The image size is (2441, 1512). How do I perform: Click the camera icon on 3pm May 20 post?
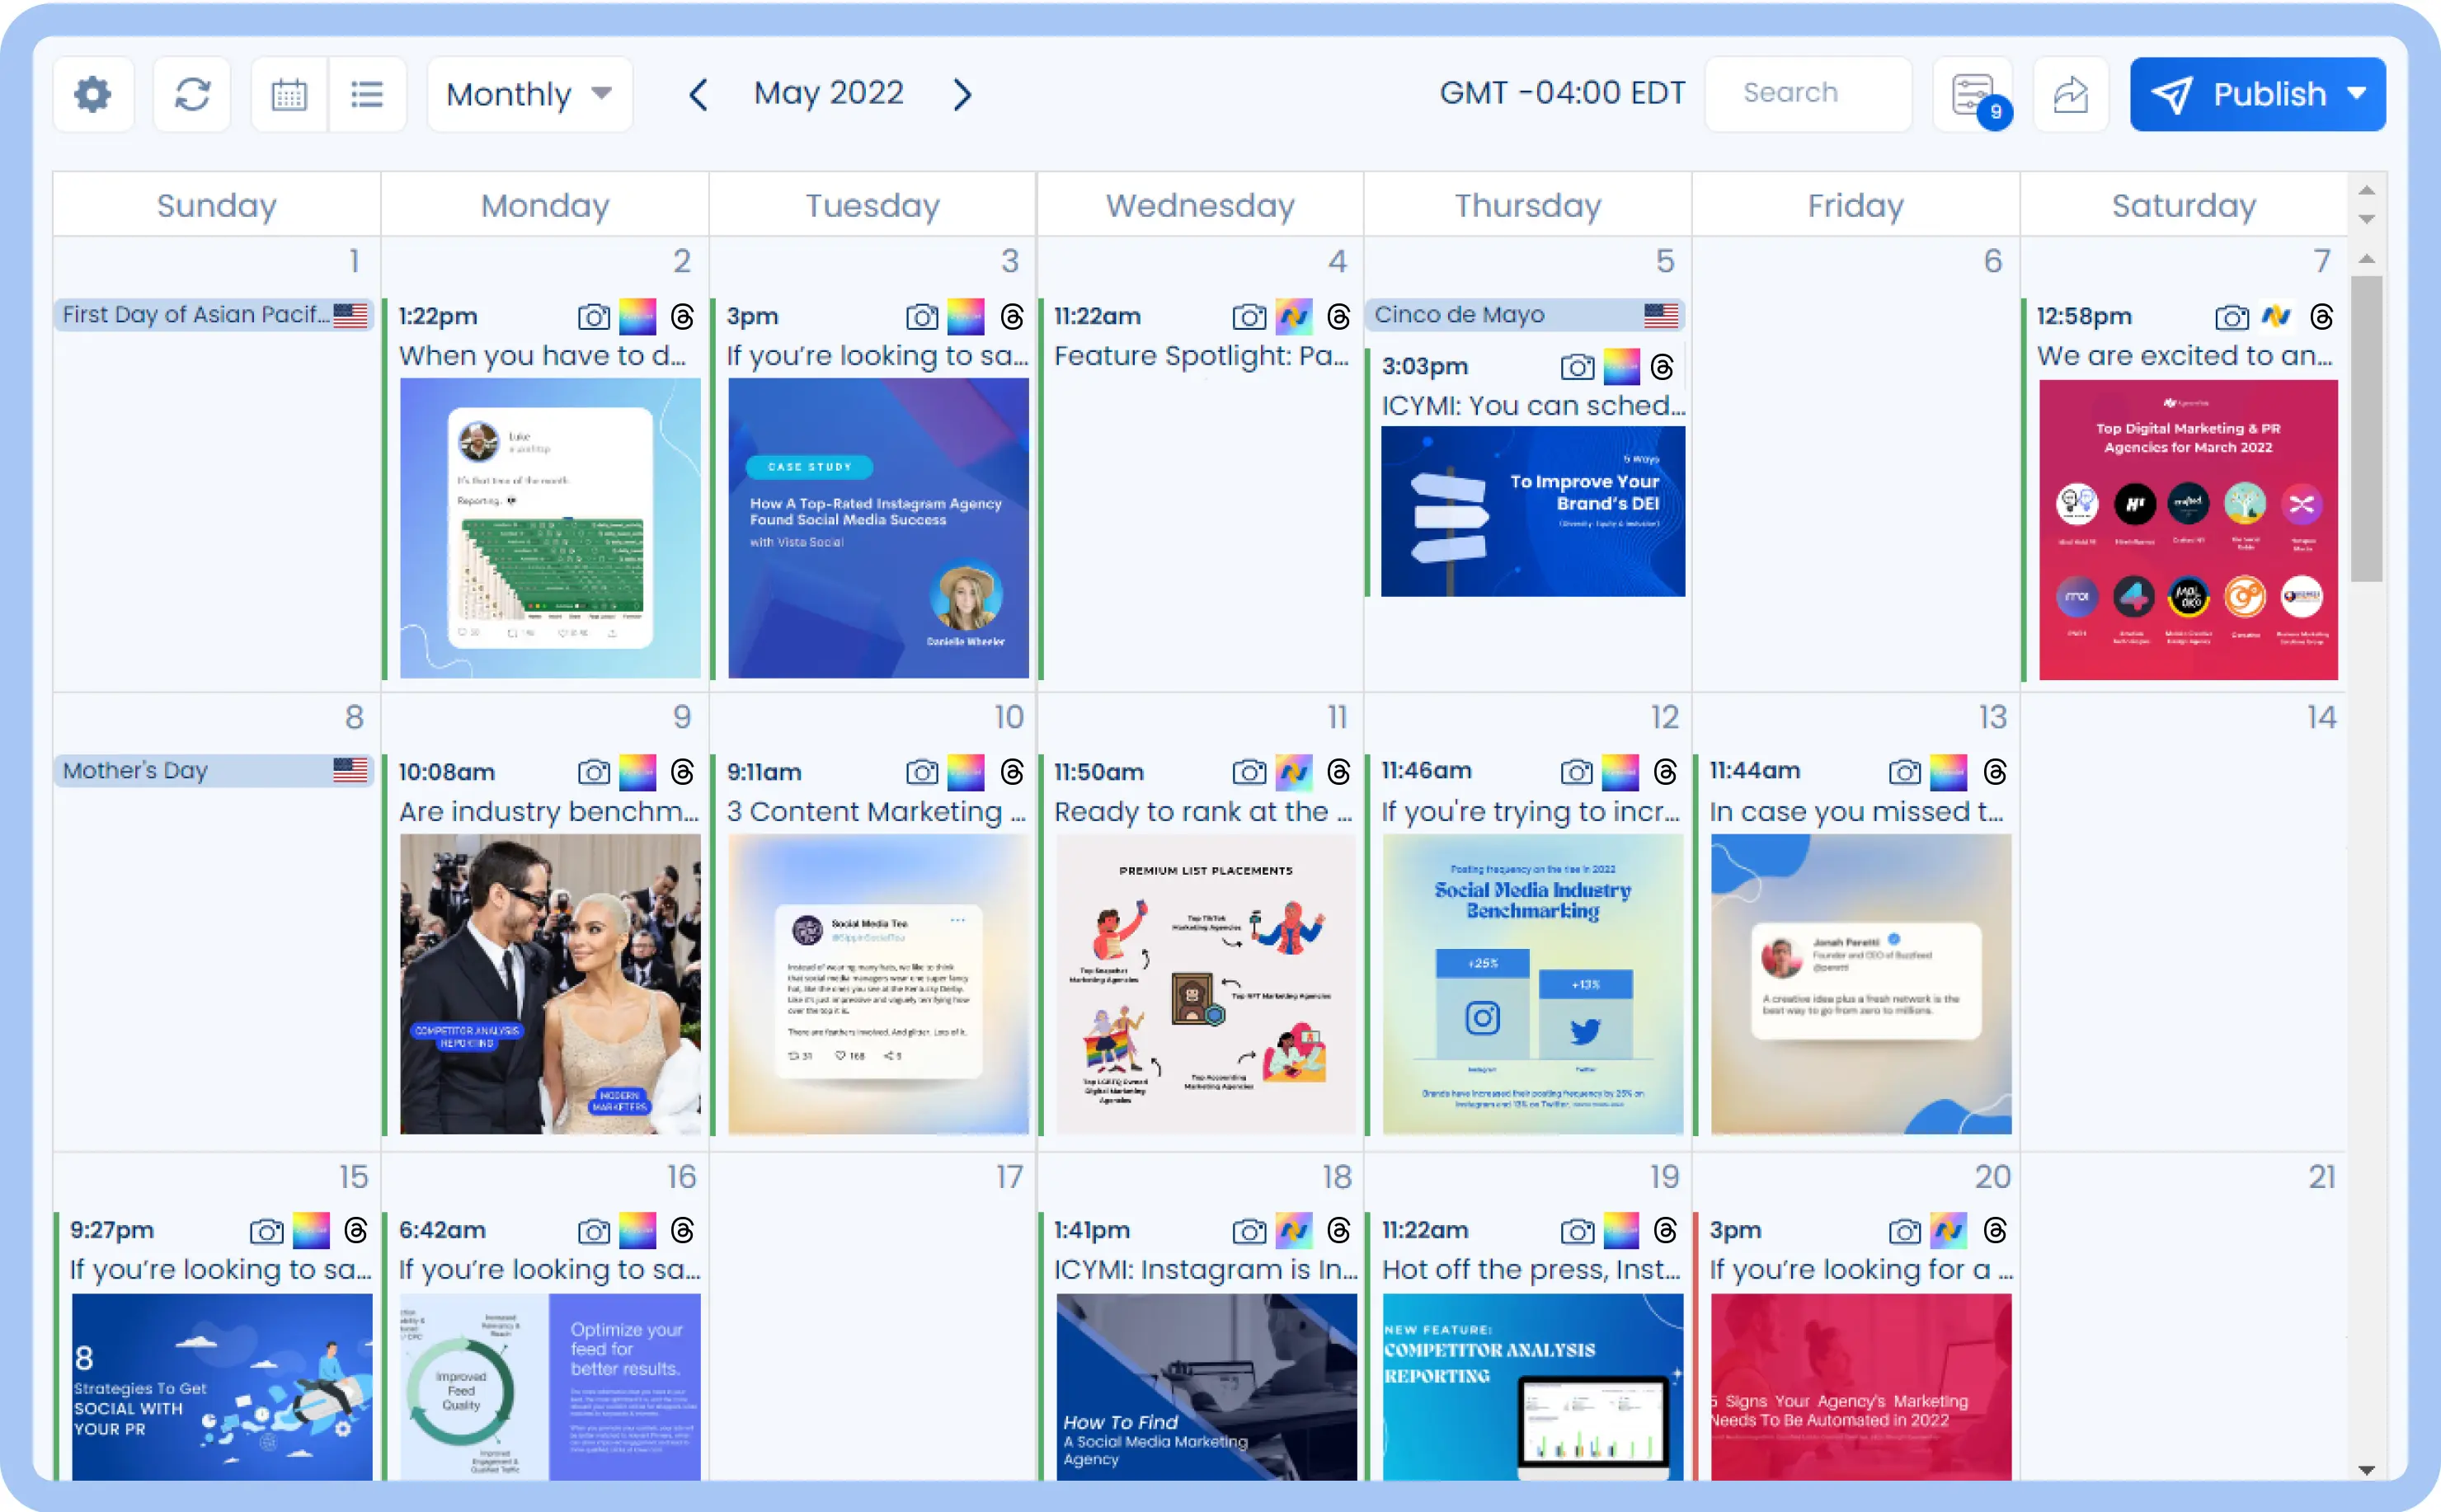click(1905, 1231)
